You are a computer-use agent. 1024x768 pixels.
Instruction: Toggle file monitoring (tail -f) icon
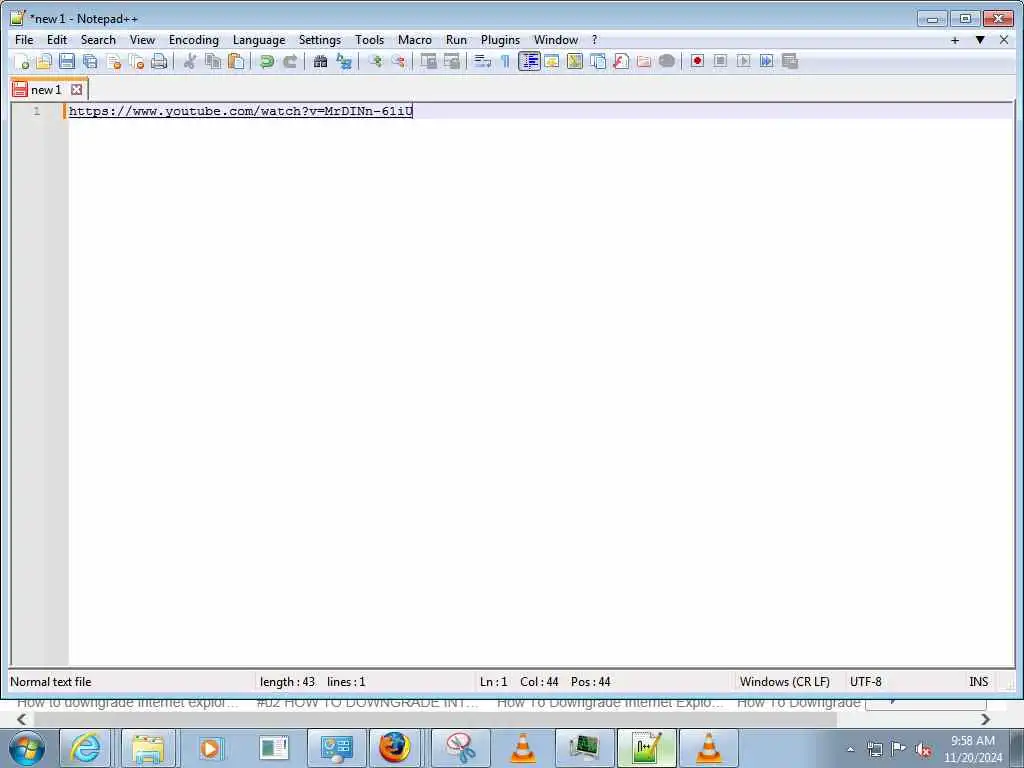pos(667,61)
